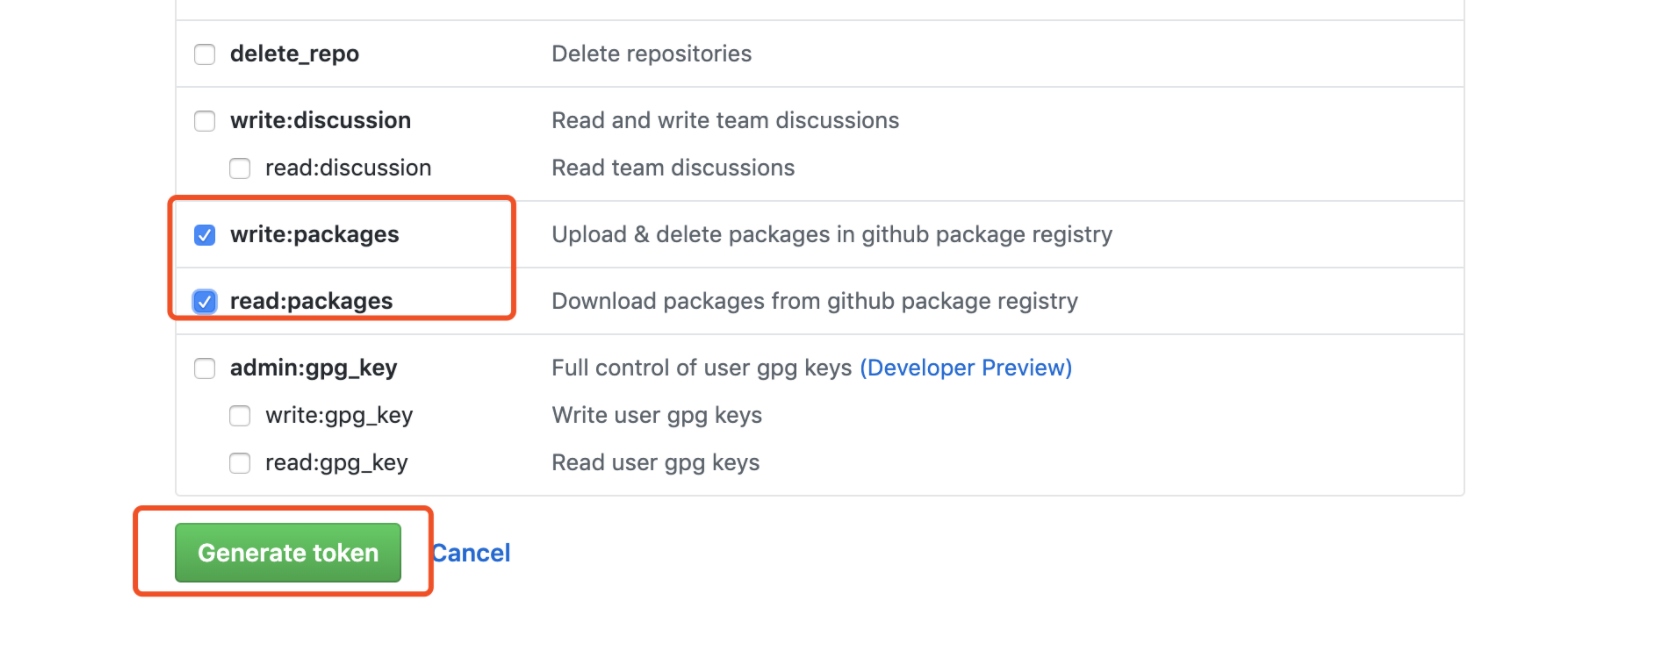This screenshot has width=1678, height=668.
Task: Click the write:packages label text
Action: (314, 234)
